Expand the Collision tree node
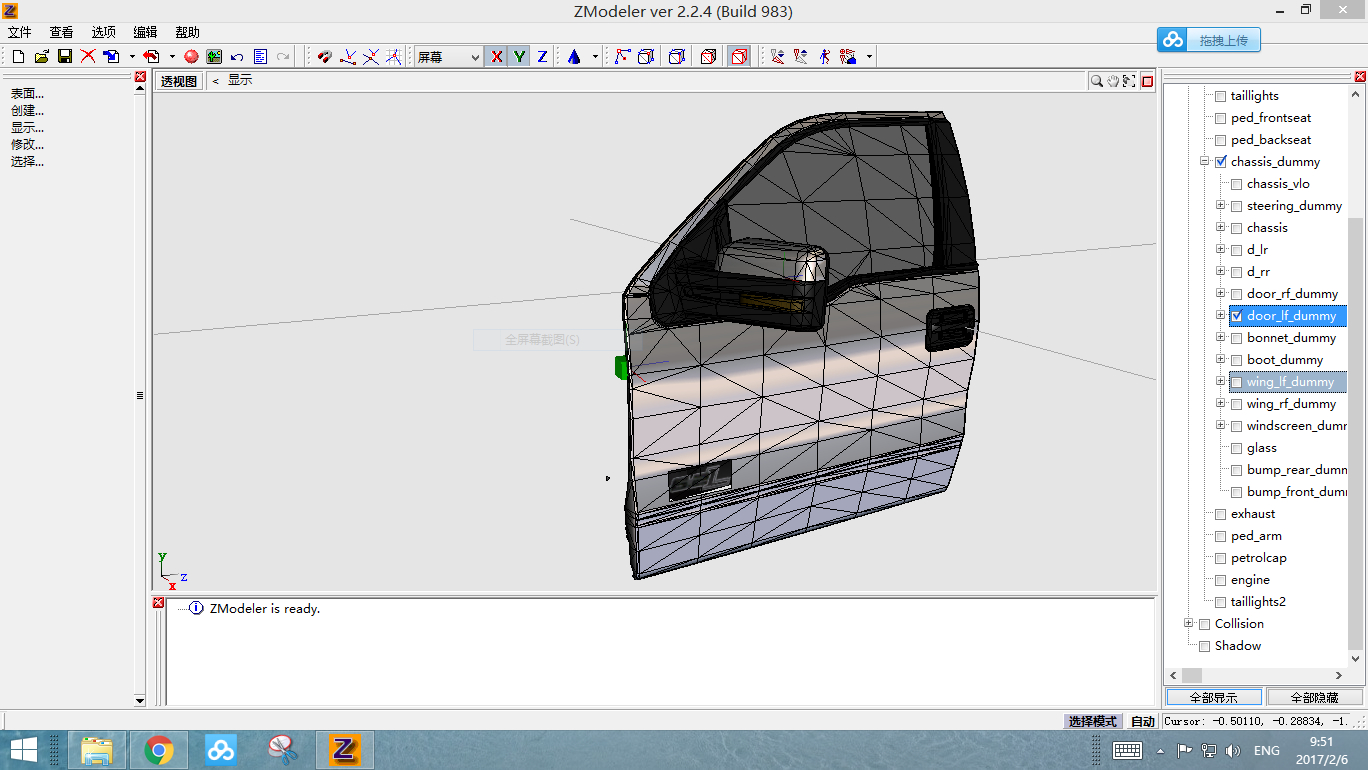The width and height of the screenshot is (1368, 770). tap(1188, 624)
